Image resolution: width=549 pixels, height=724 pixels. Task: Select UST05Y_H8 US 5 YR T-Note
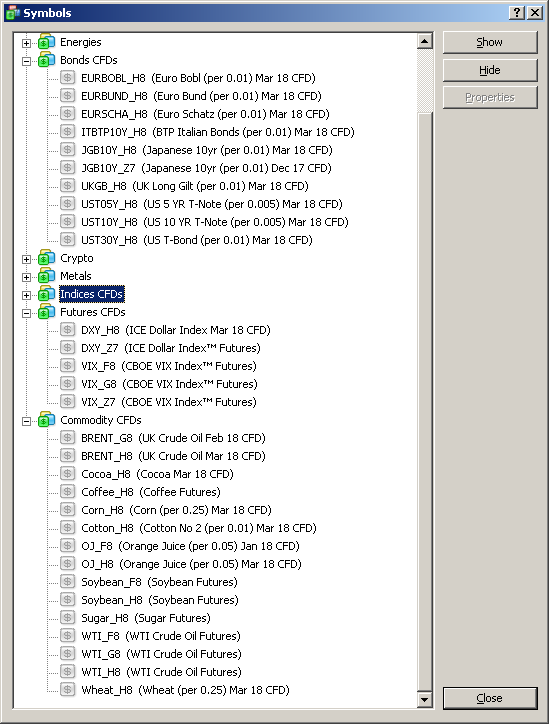[212, 204]
